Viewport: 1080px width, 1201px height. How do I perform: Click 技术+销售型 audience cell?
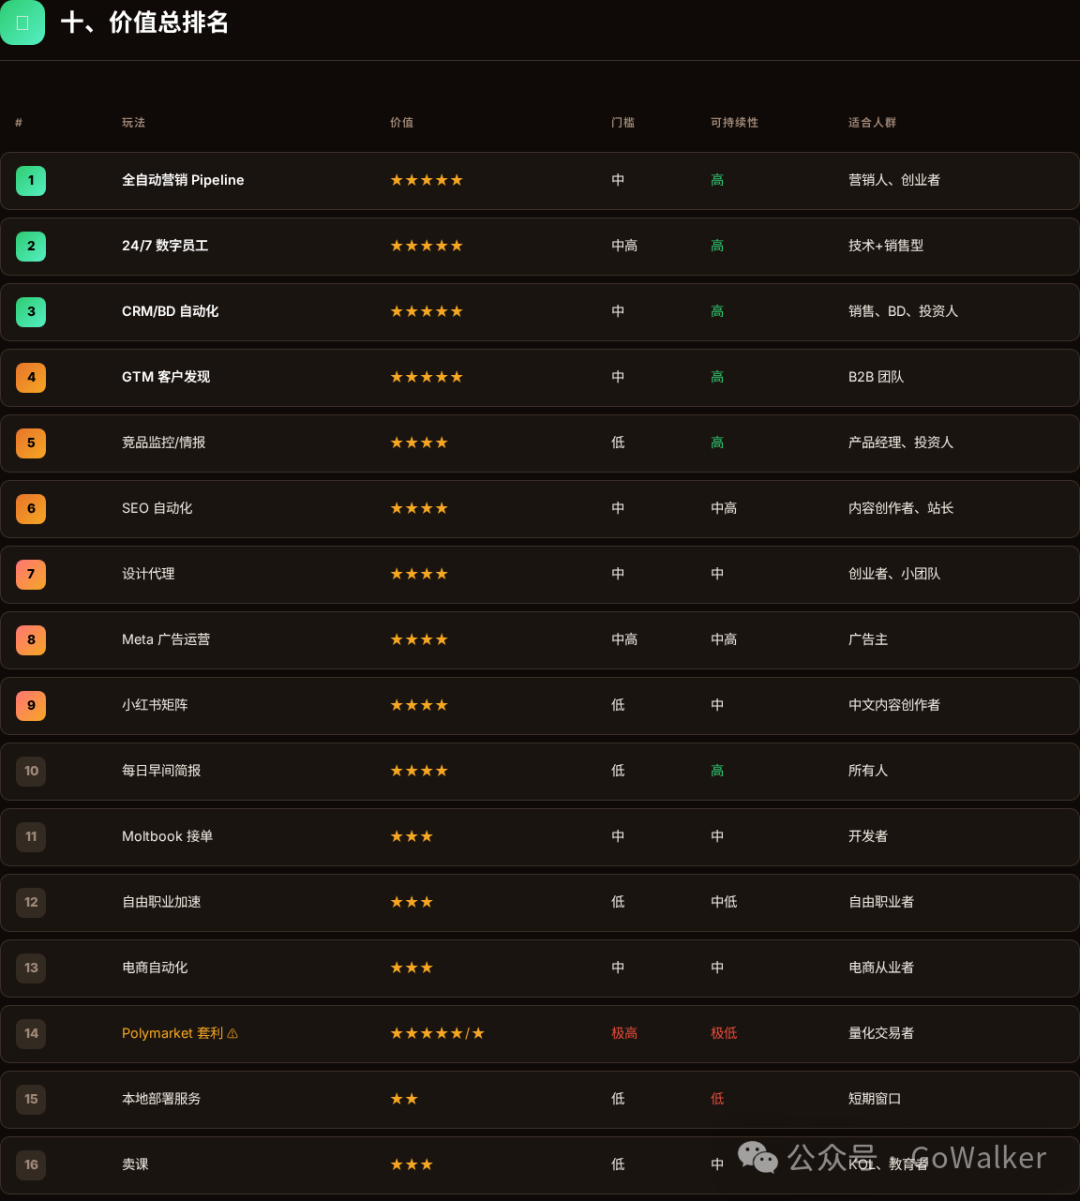[x=886, y=246]
